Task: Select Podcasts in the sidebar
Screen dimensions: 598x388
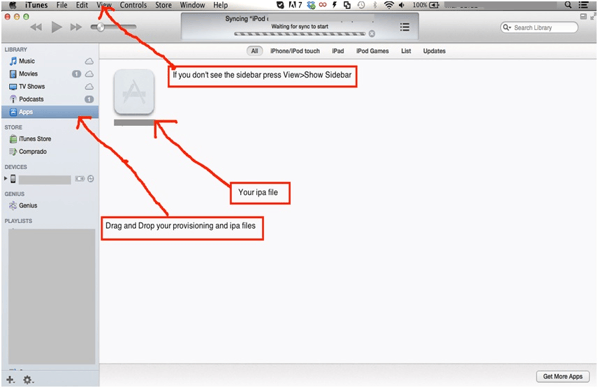Action: click(x=50, y=99)
